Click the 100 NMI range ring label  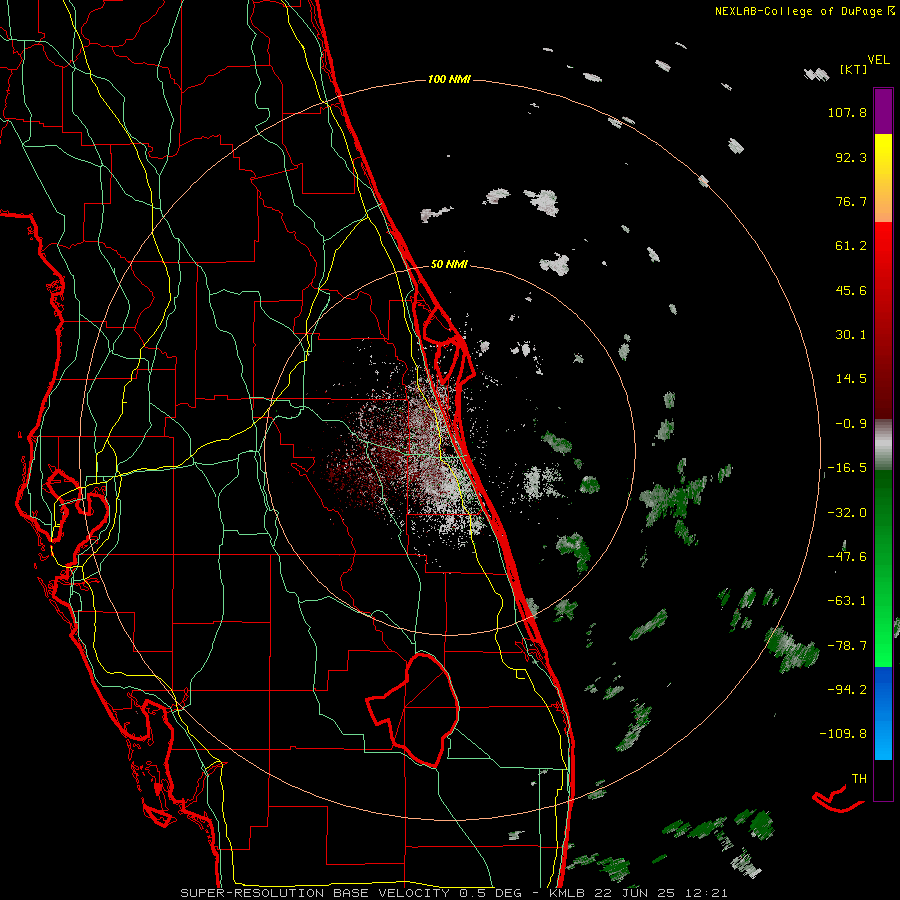(x=449, y=79)
